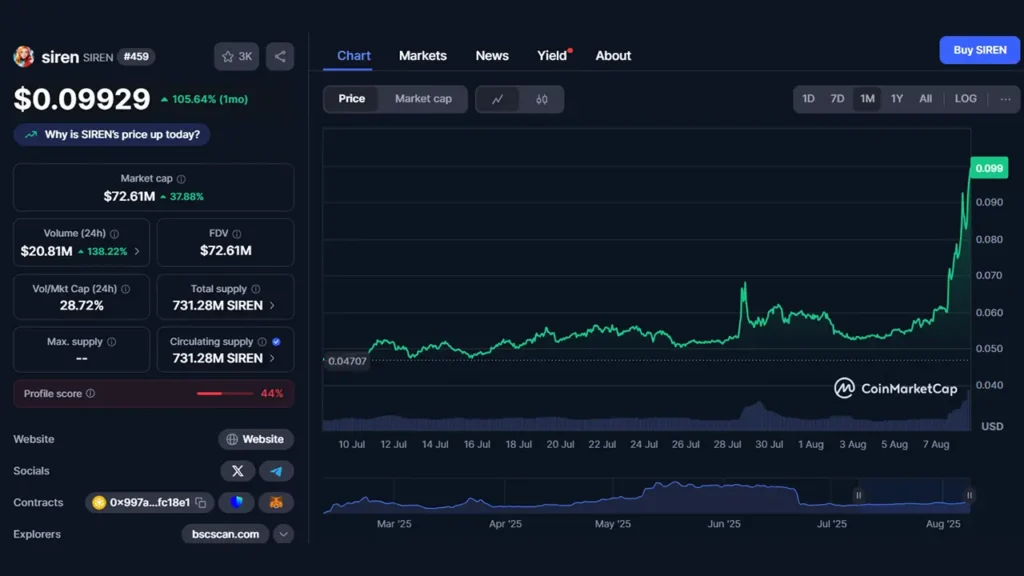Select Price chart mode

(351, 99)
